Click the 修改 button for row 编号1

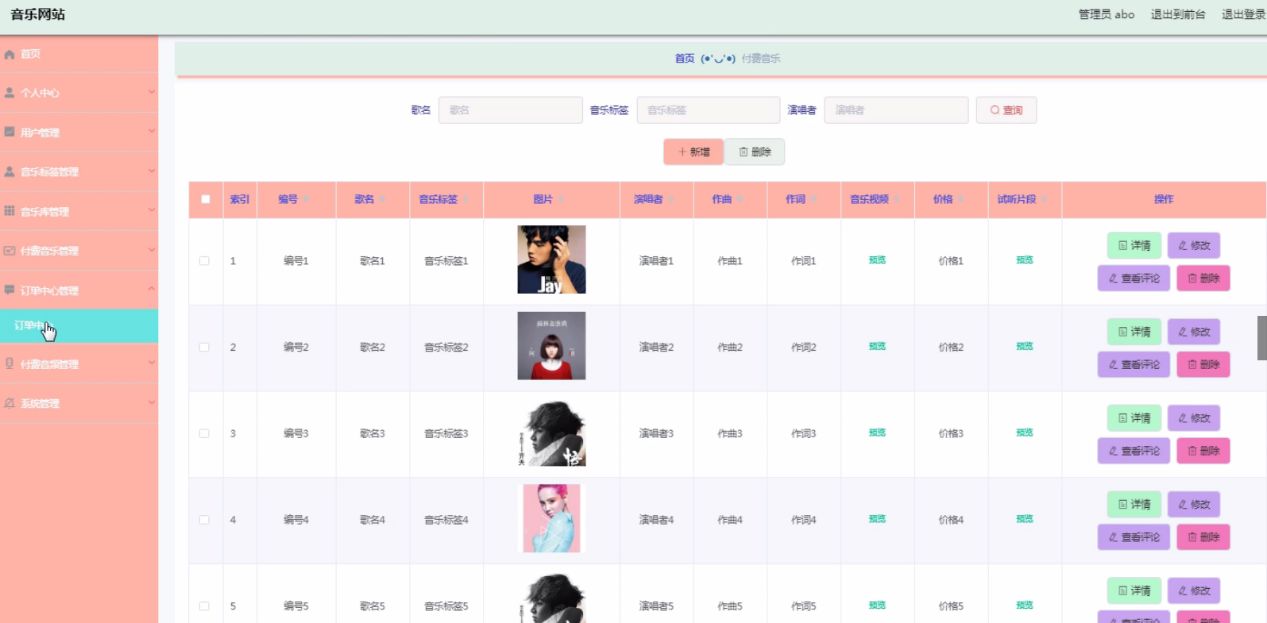coord(1194,245)
